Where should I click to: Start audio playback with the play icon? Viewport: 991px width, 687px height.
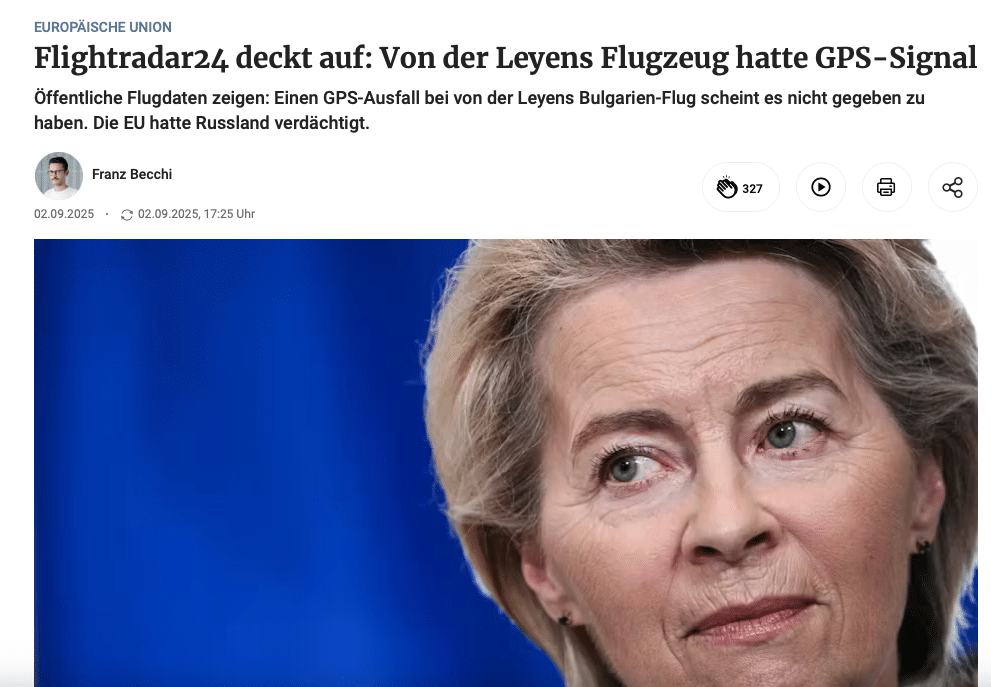point(820,187)
